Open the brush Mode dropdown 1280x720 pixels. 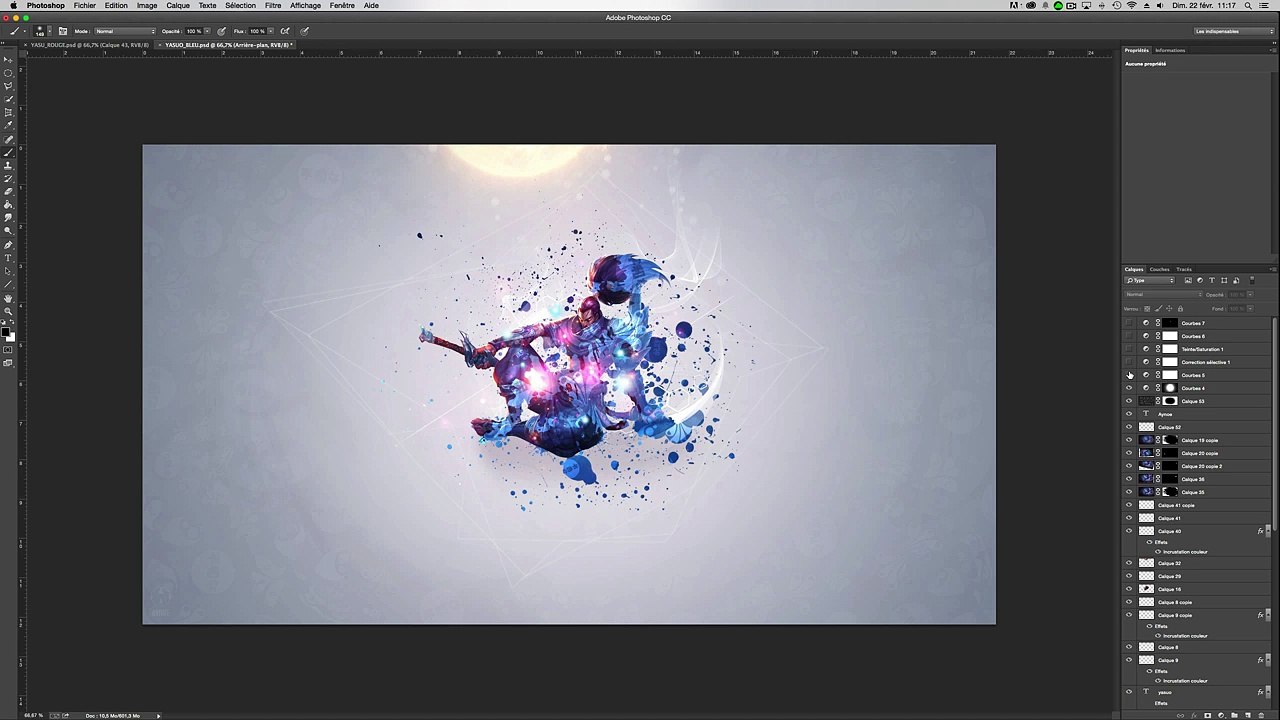(x=124, y=31)
